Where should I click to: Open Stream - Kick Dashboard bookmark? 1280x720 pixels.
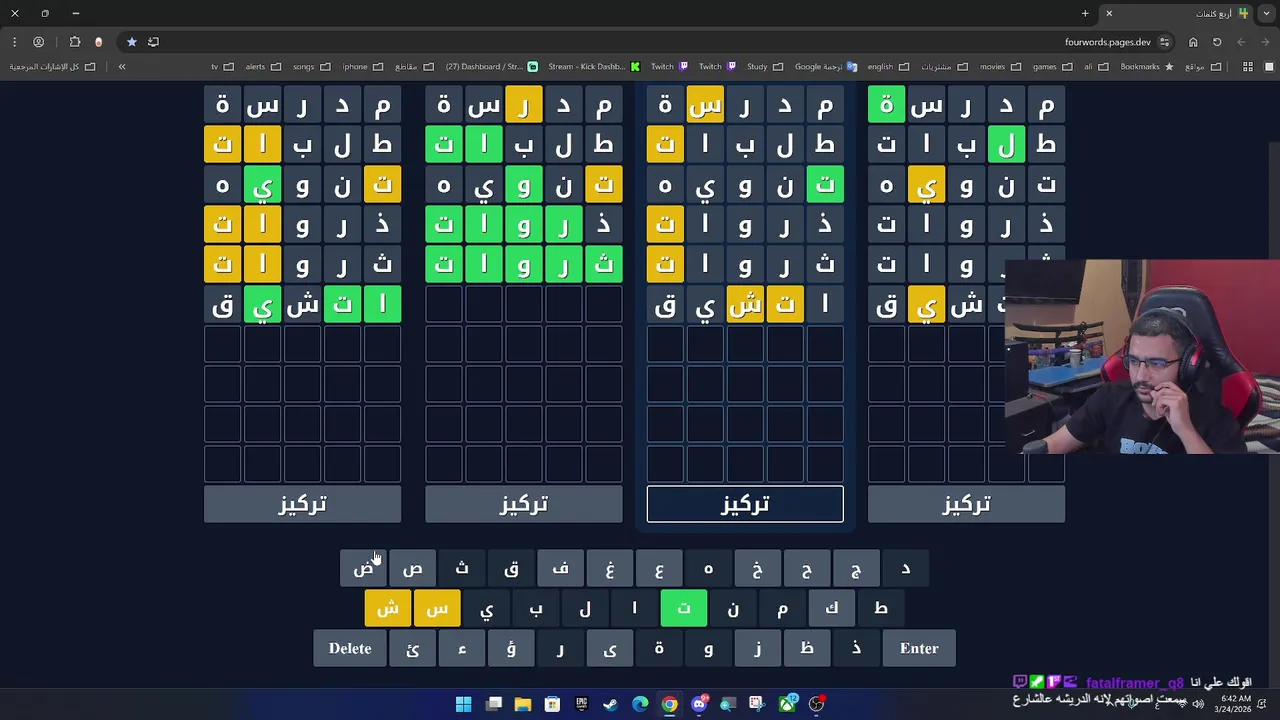(x=594, y=67)
